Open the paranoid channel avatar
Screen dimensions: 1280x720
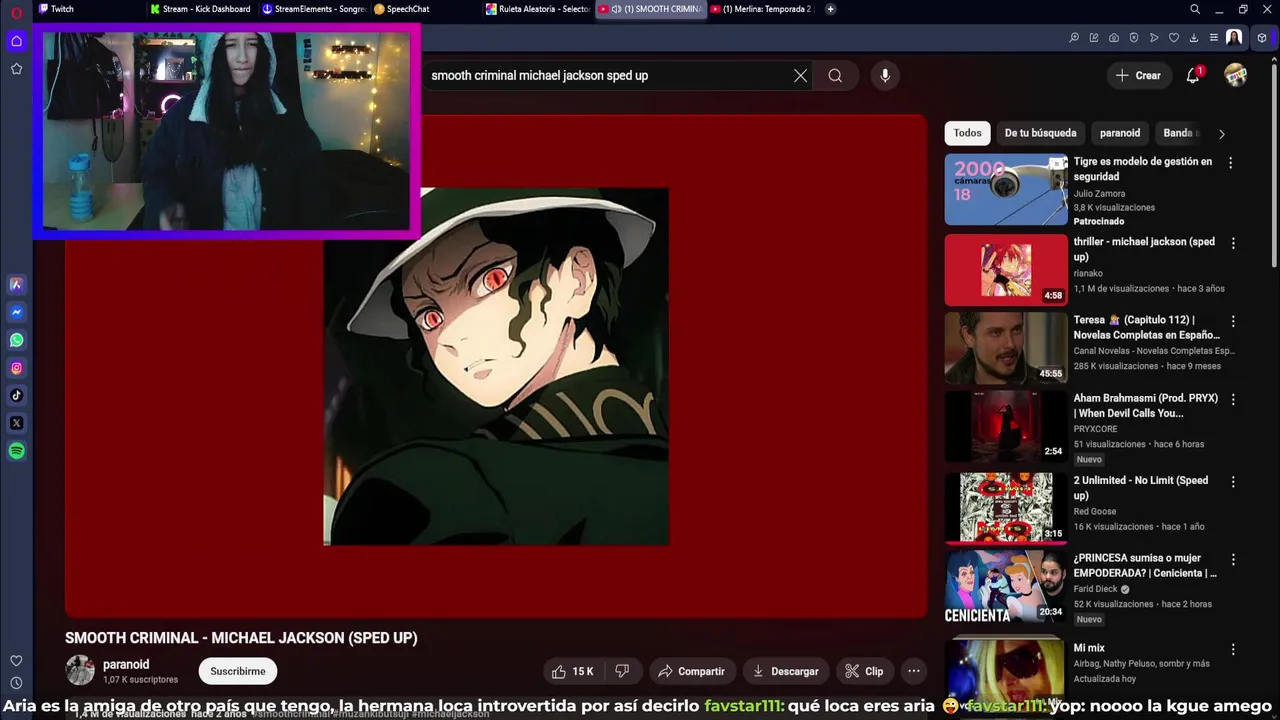(80, 670)
